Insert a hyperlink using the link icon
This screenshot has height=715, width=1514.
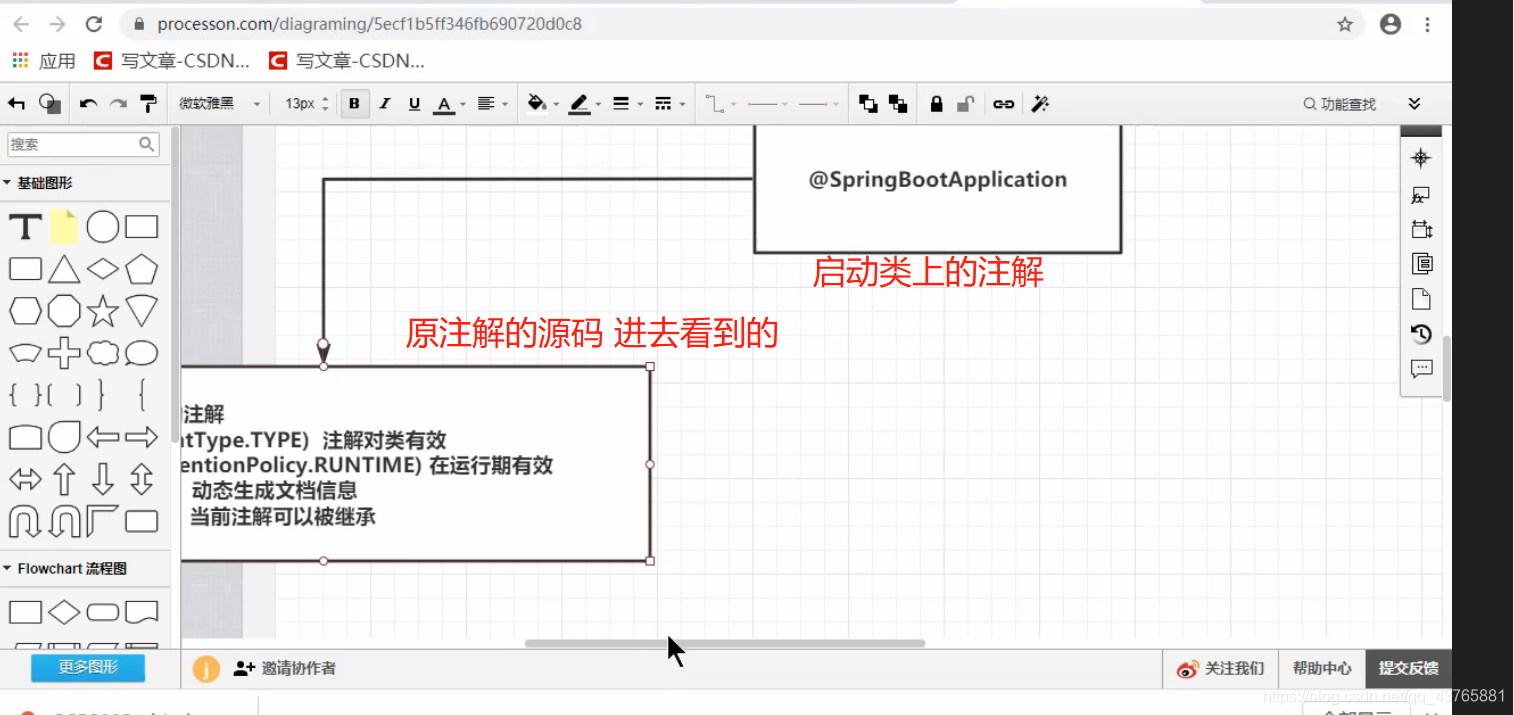click(1004, 103)
